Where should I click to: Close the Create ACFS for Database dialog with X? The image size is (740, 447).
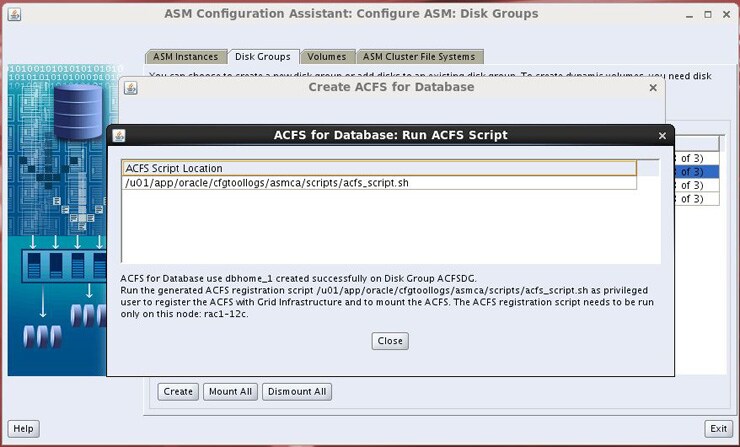(x=653, y=88)
